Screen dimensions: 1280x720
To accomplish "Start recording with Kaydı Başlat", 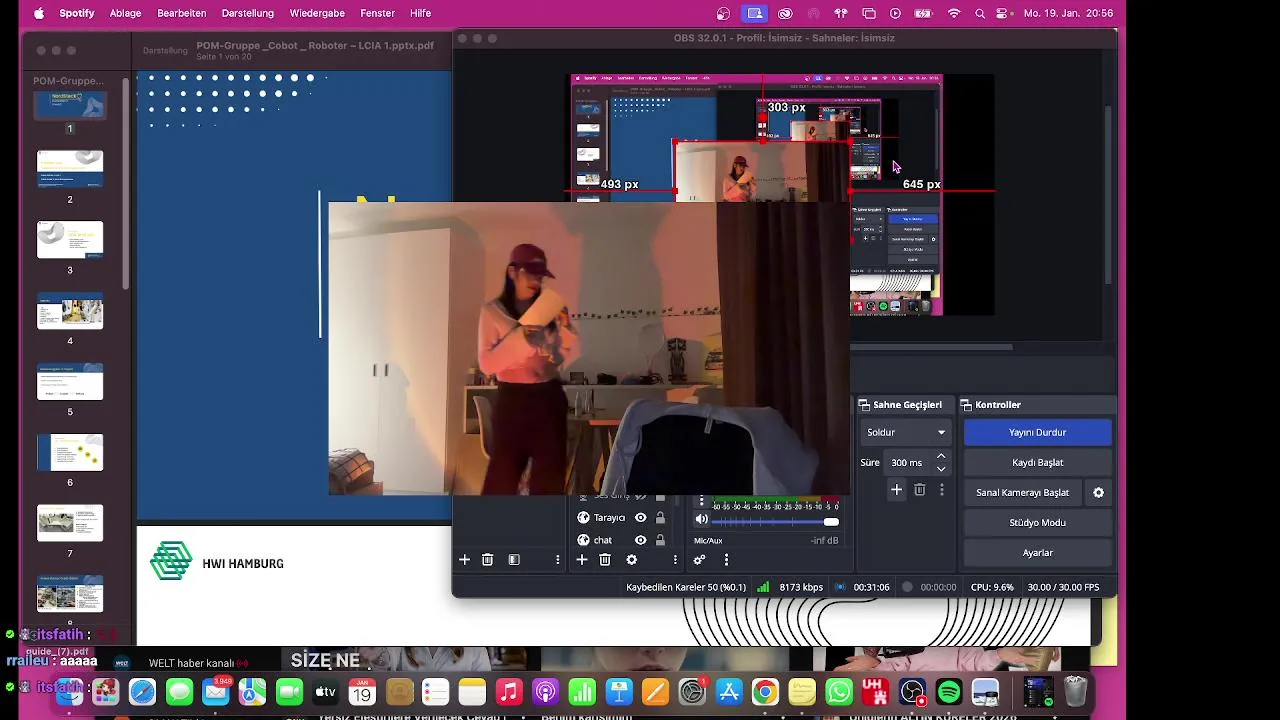I will click(x=1037, y=462).
